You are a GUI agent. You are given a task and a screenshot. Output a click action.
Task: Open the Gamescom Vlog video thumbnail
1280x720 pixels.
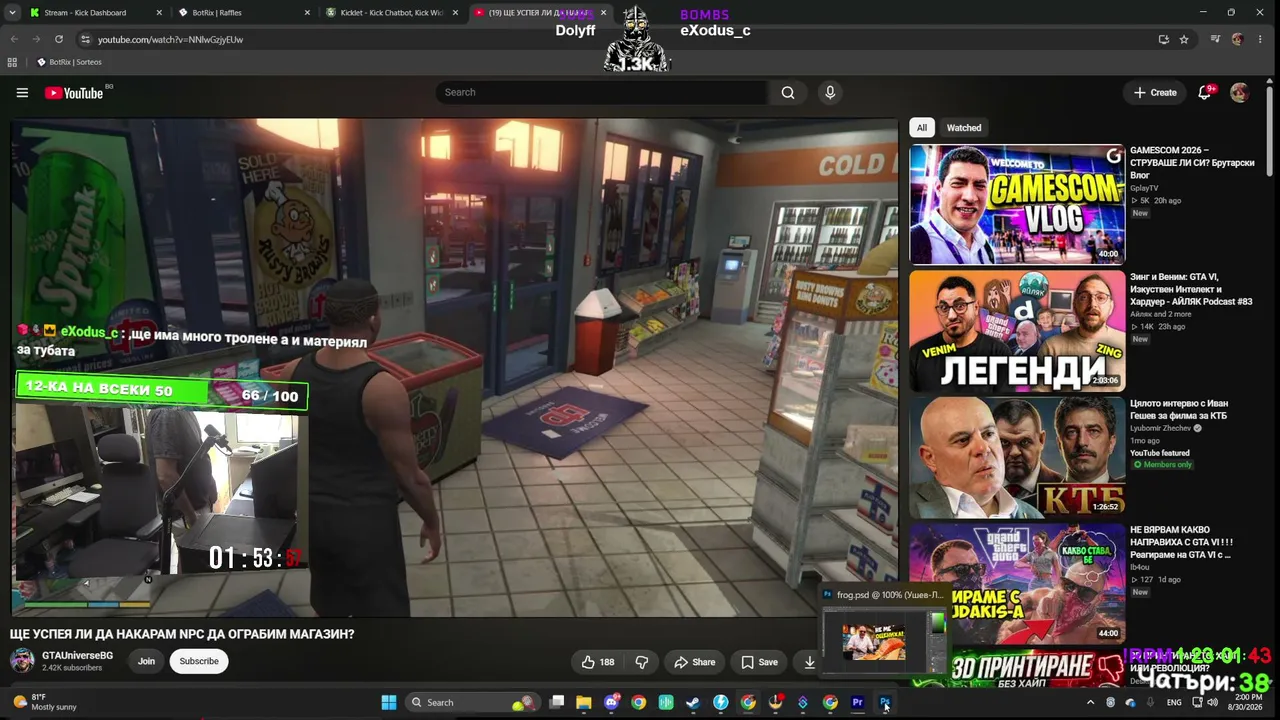(1017, 204)
